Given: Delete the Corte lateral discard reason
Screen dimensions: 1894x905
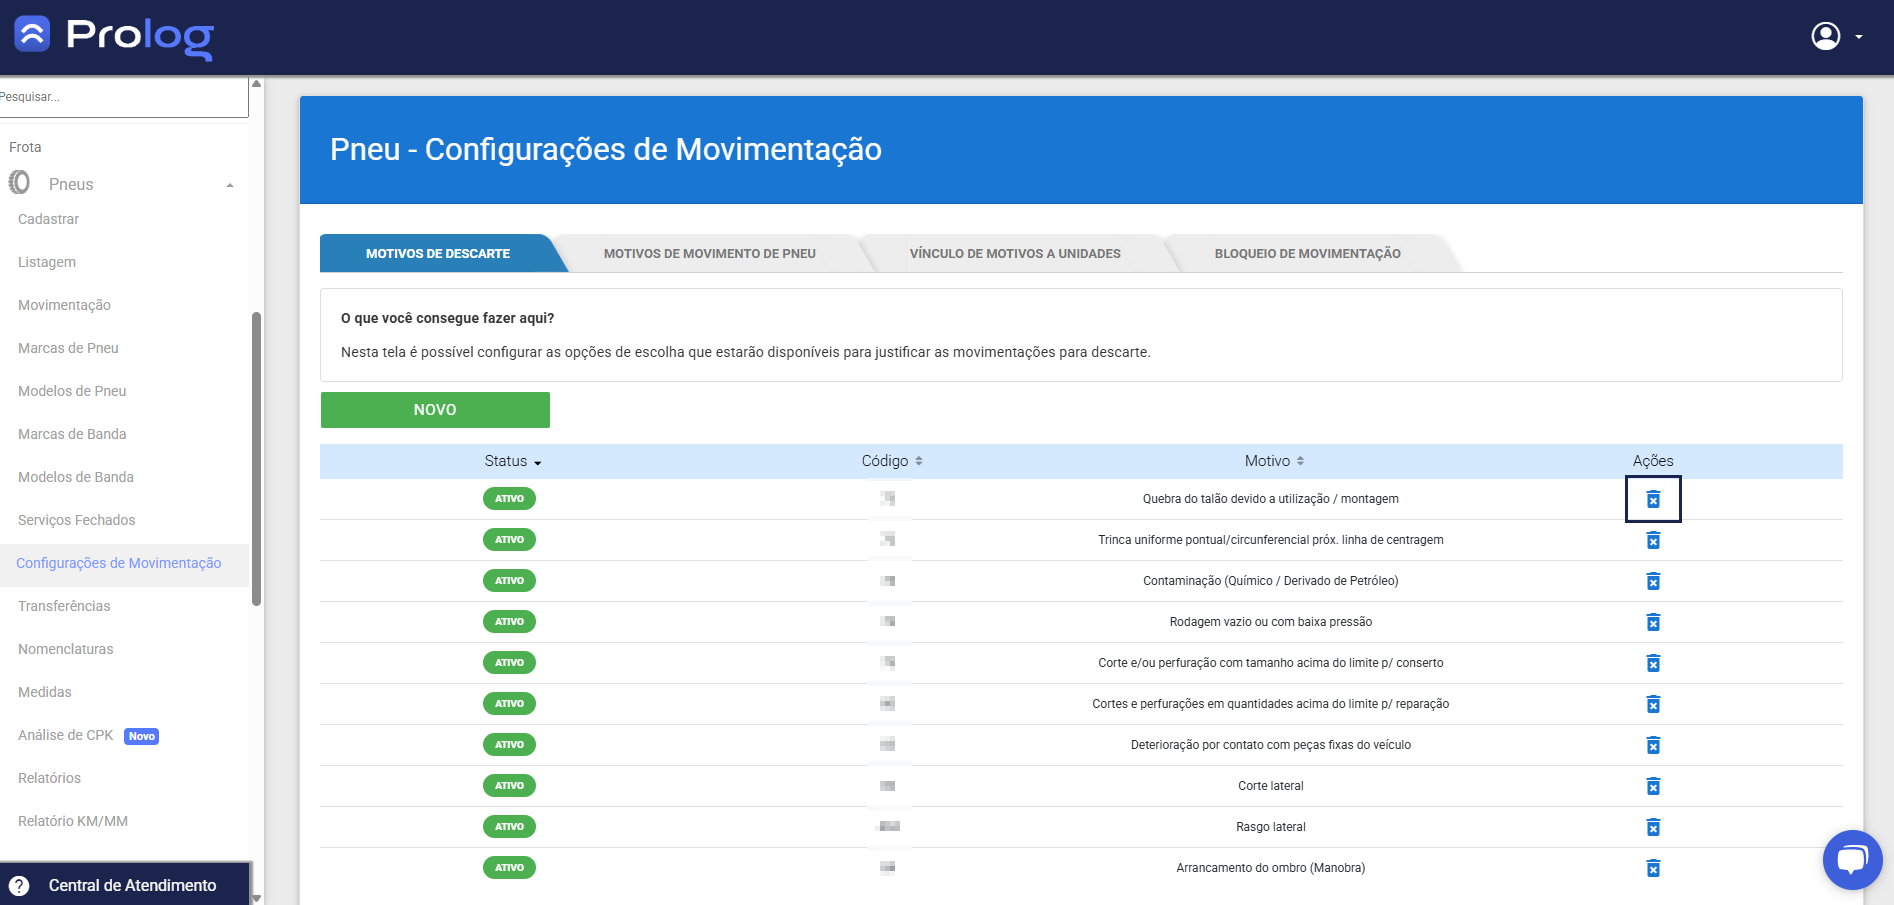Looking at the screenshot, I should (1653, 786).
